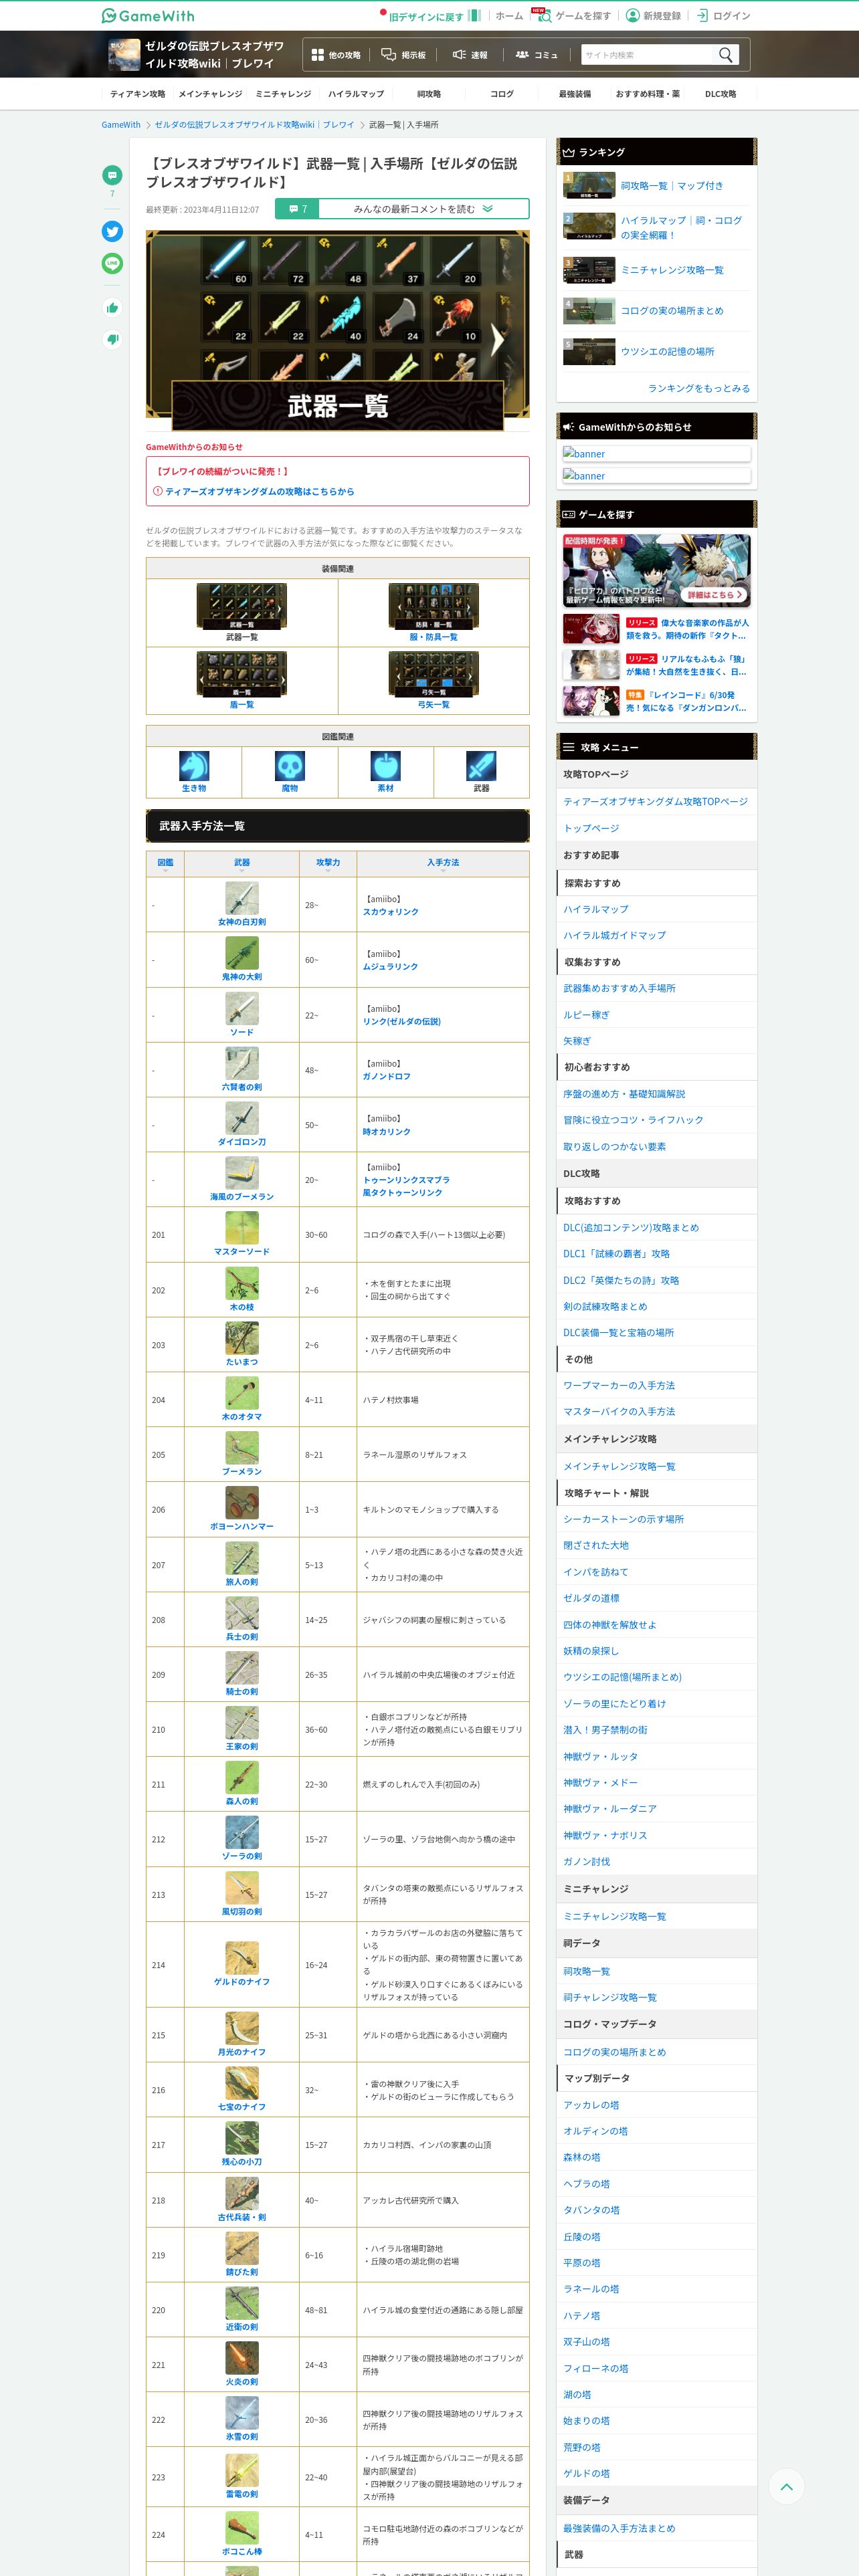The height and width of the screenshot is (2576, 859).
Task: Open 魔物 skull compendium icon
Action: point(290,766)
